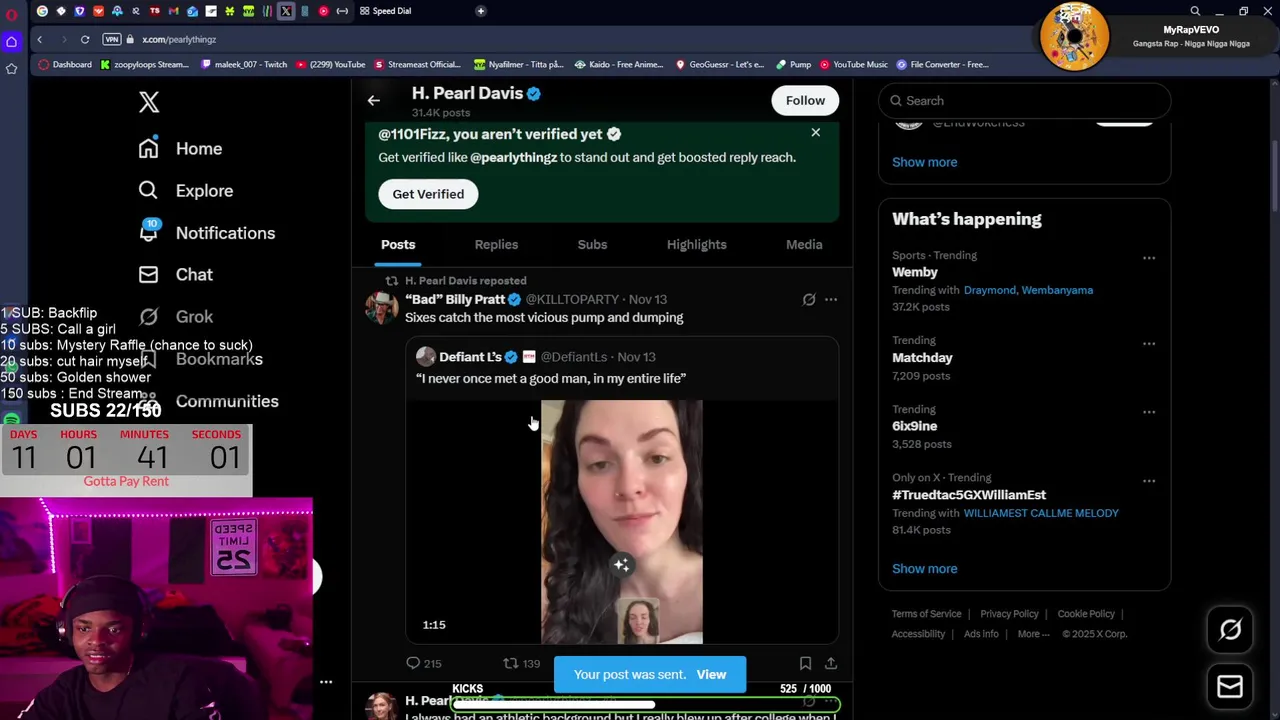Viewport: 1280px width, 720px height.
Task: Reload the page in browser
Action: click(85, 39)
